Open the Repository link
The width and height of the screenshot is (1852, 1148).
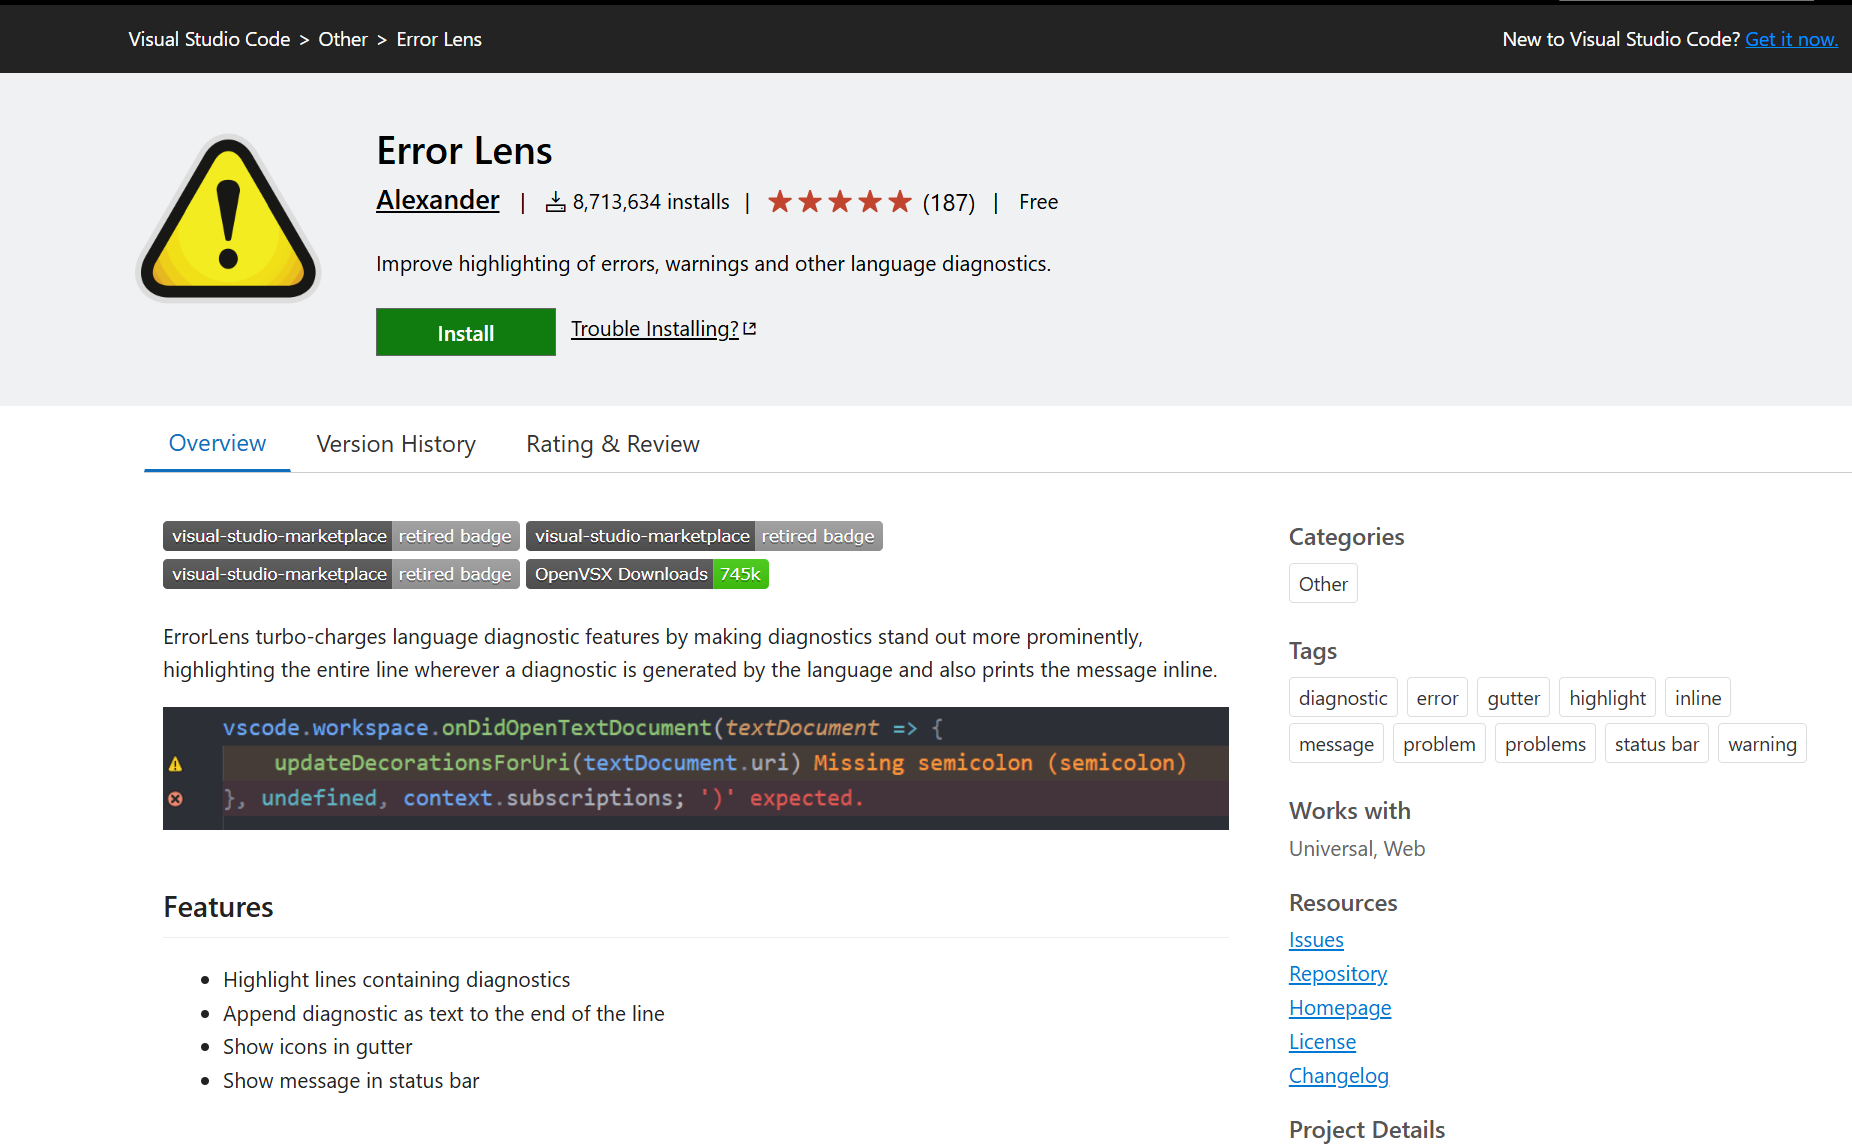(1338, 974)
